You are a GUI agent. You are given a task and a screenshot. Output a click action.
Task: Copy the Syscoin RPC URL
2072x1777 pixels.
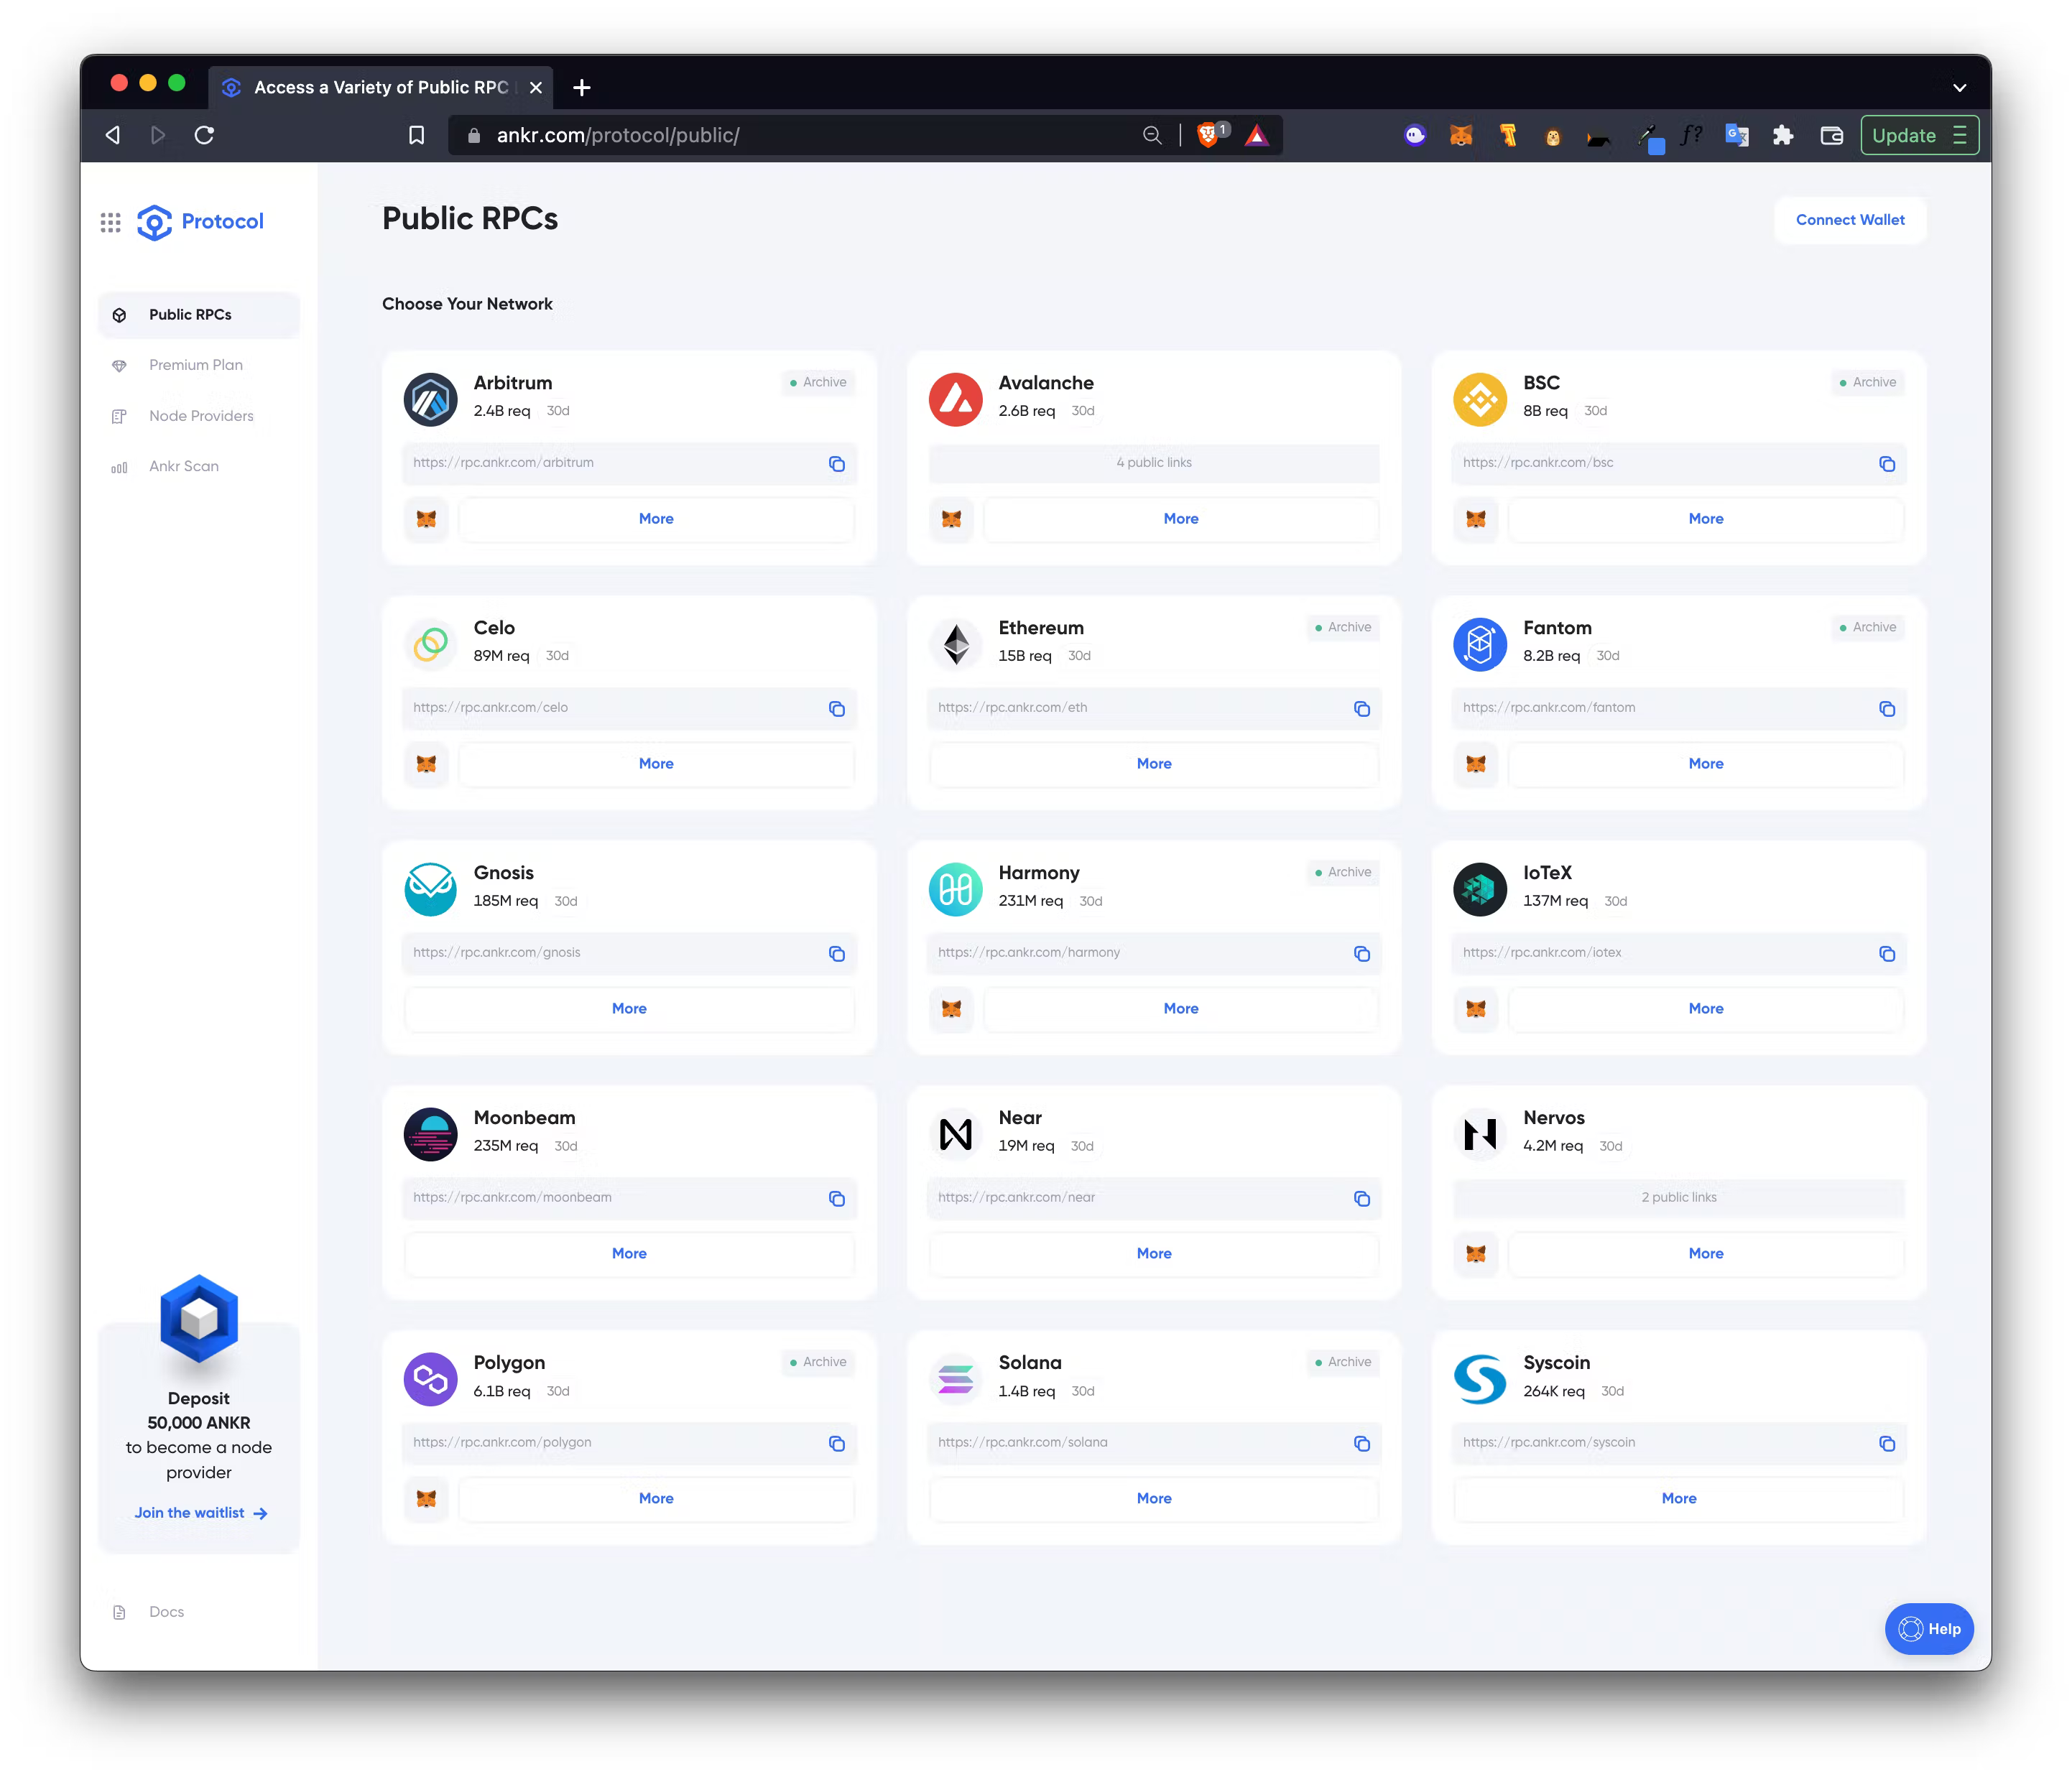click(1886, 1443)
